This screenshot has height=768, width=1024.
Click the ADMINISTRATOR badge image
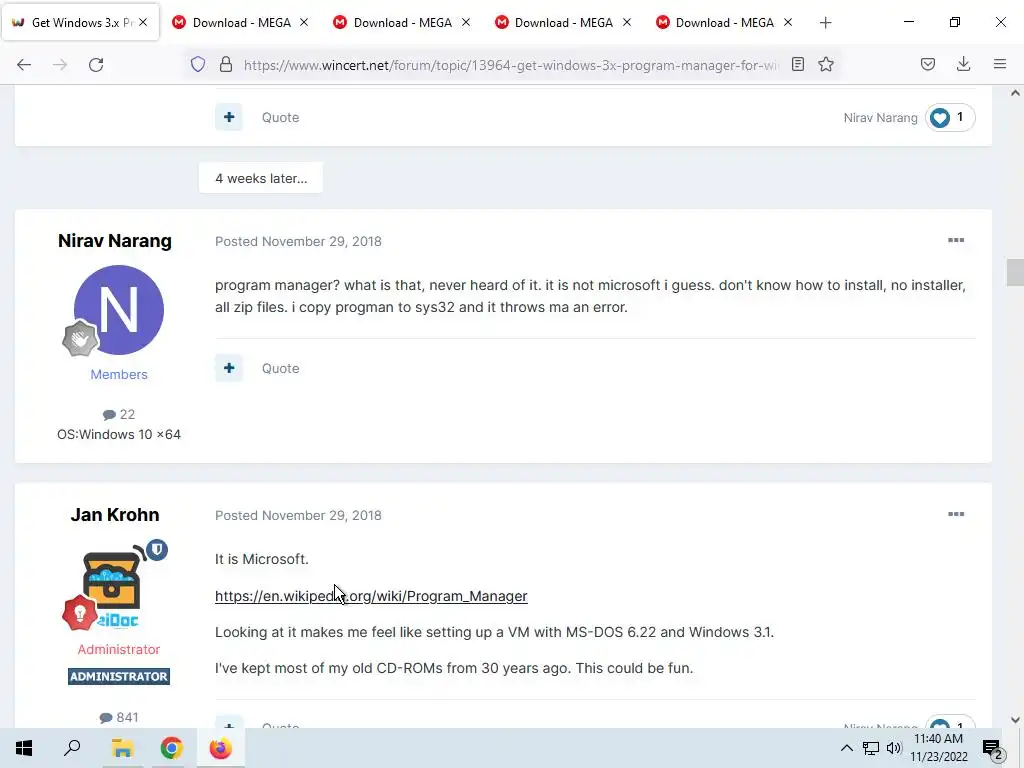click(119, 677)
